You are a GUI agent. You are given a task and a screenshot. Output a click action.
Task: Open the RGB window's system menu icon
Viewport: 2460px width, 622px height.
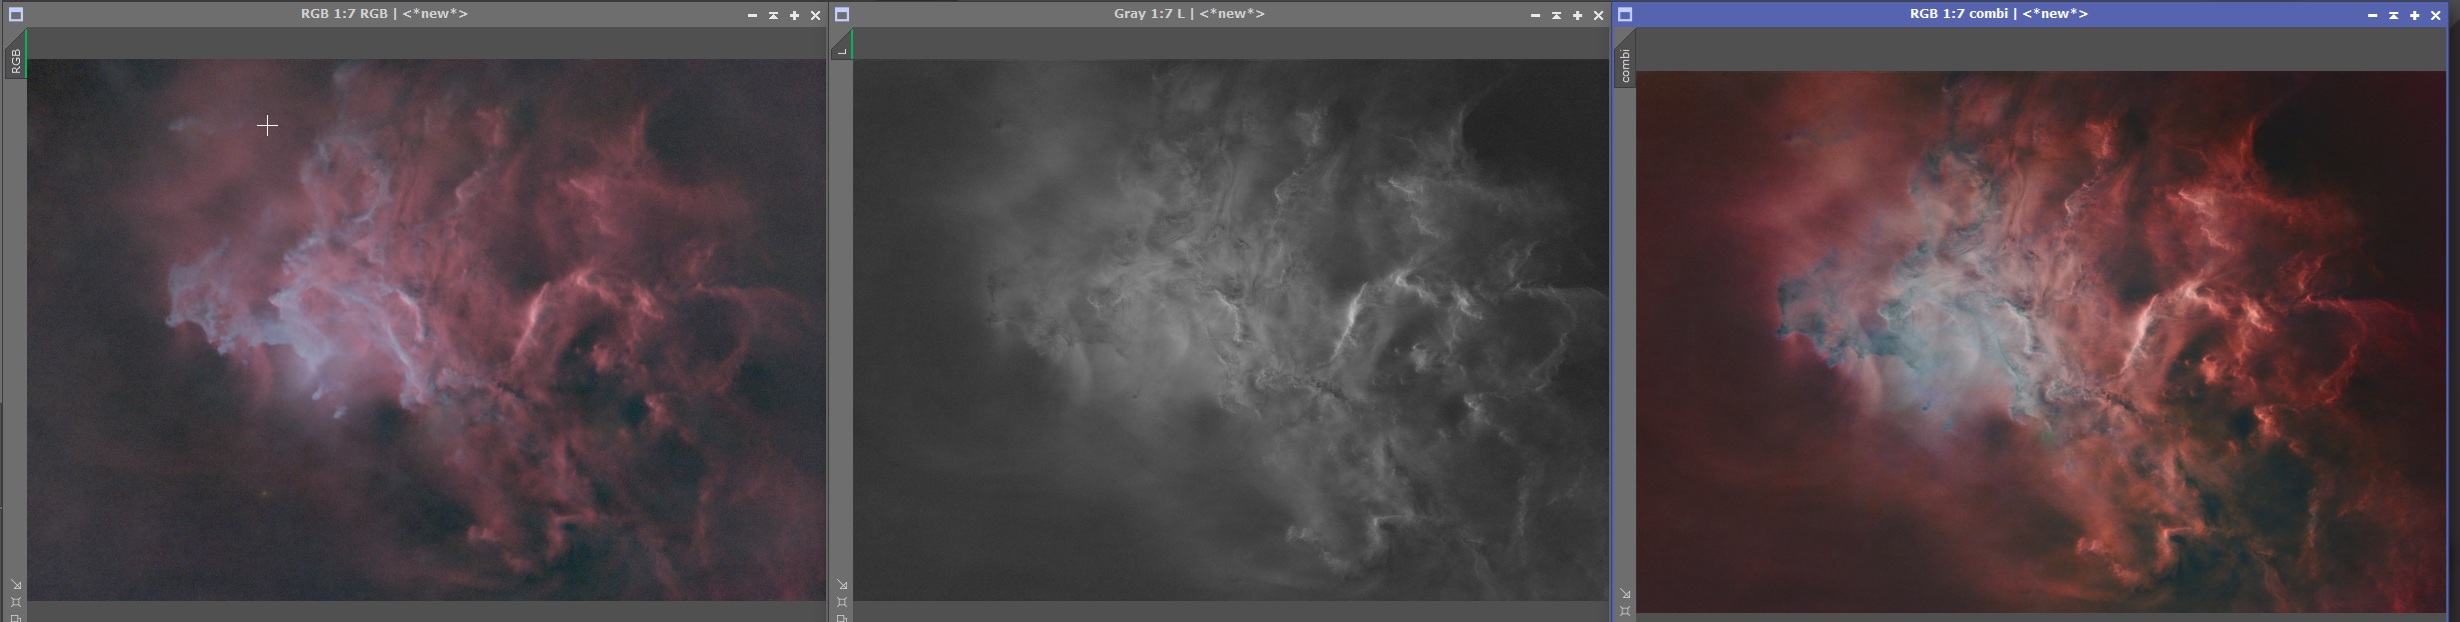16,15
